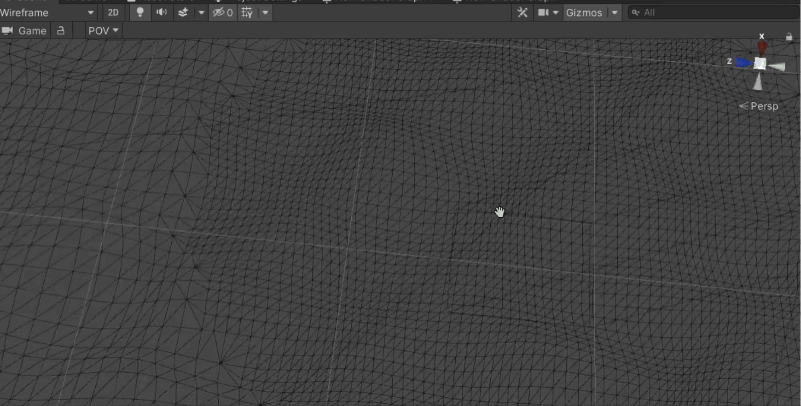Toggle the grid visibility icon
Viewport: 801px width, 406px height.
point(247,13)
